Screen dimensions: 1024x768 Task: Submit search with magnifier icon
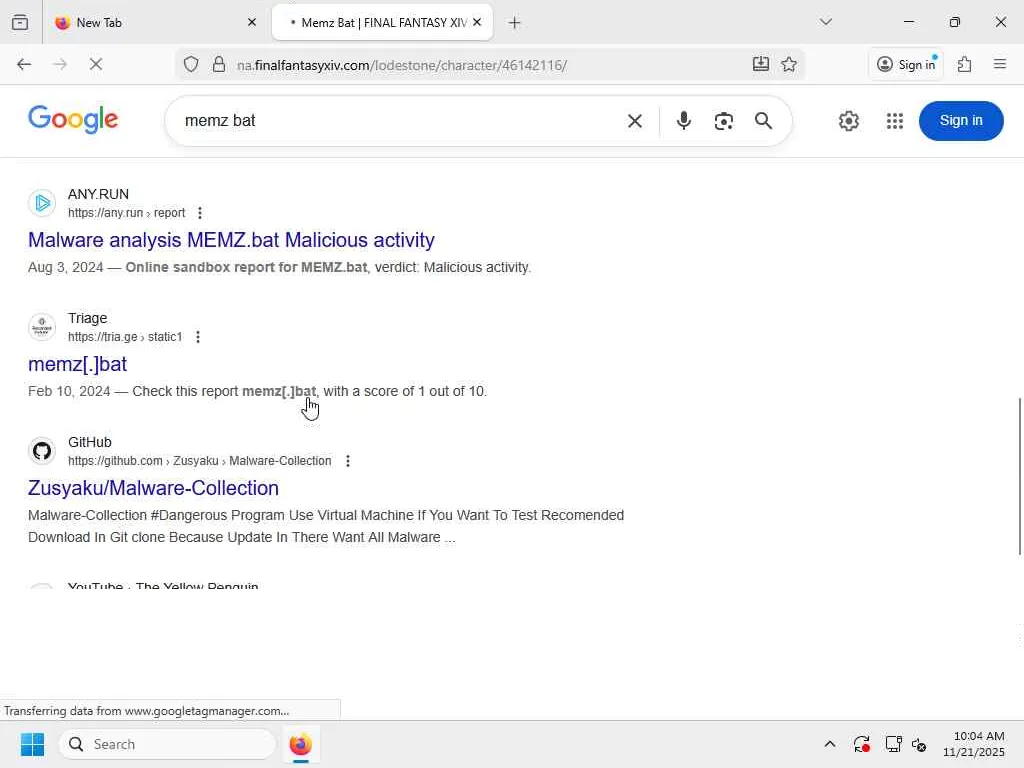(x=763, y=121)
